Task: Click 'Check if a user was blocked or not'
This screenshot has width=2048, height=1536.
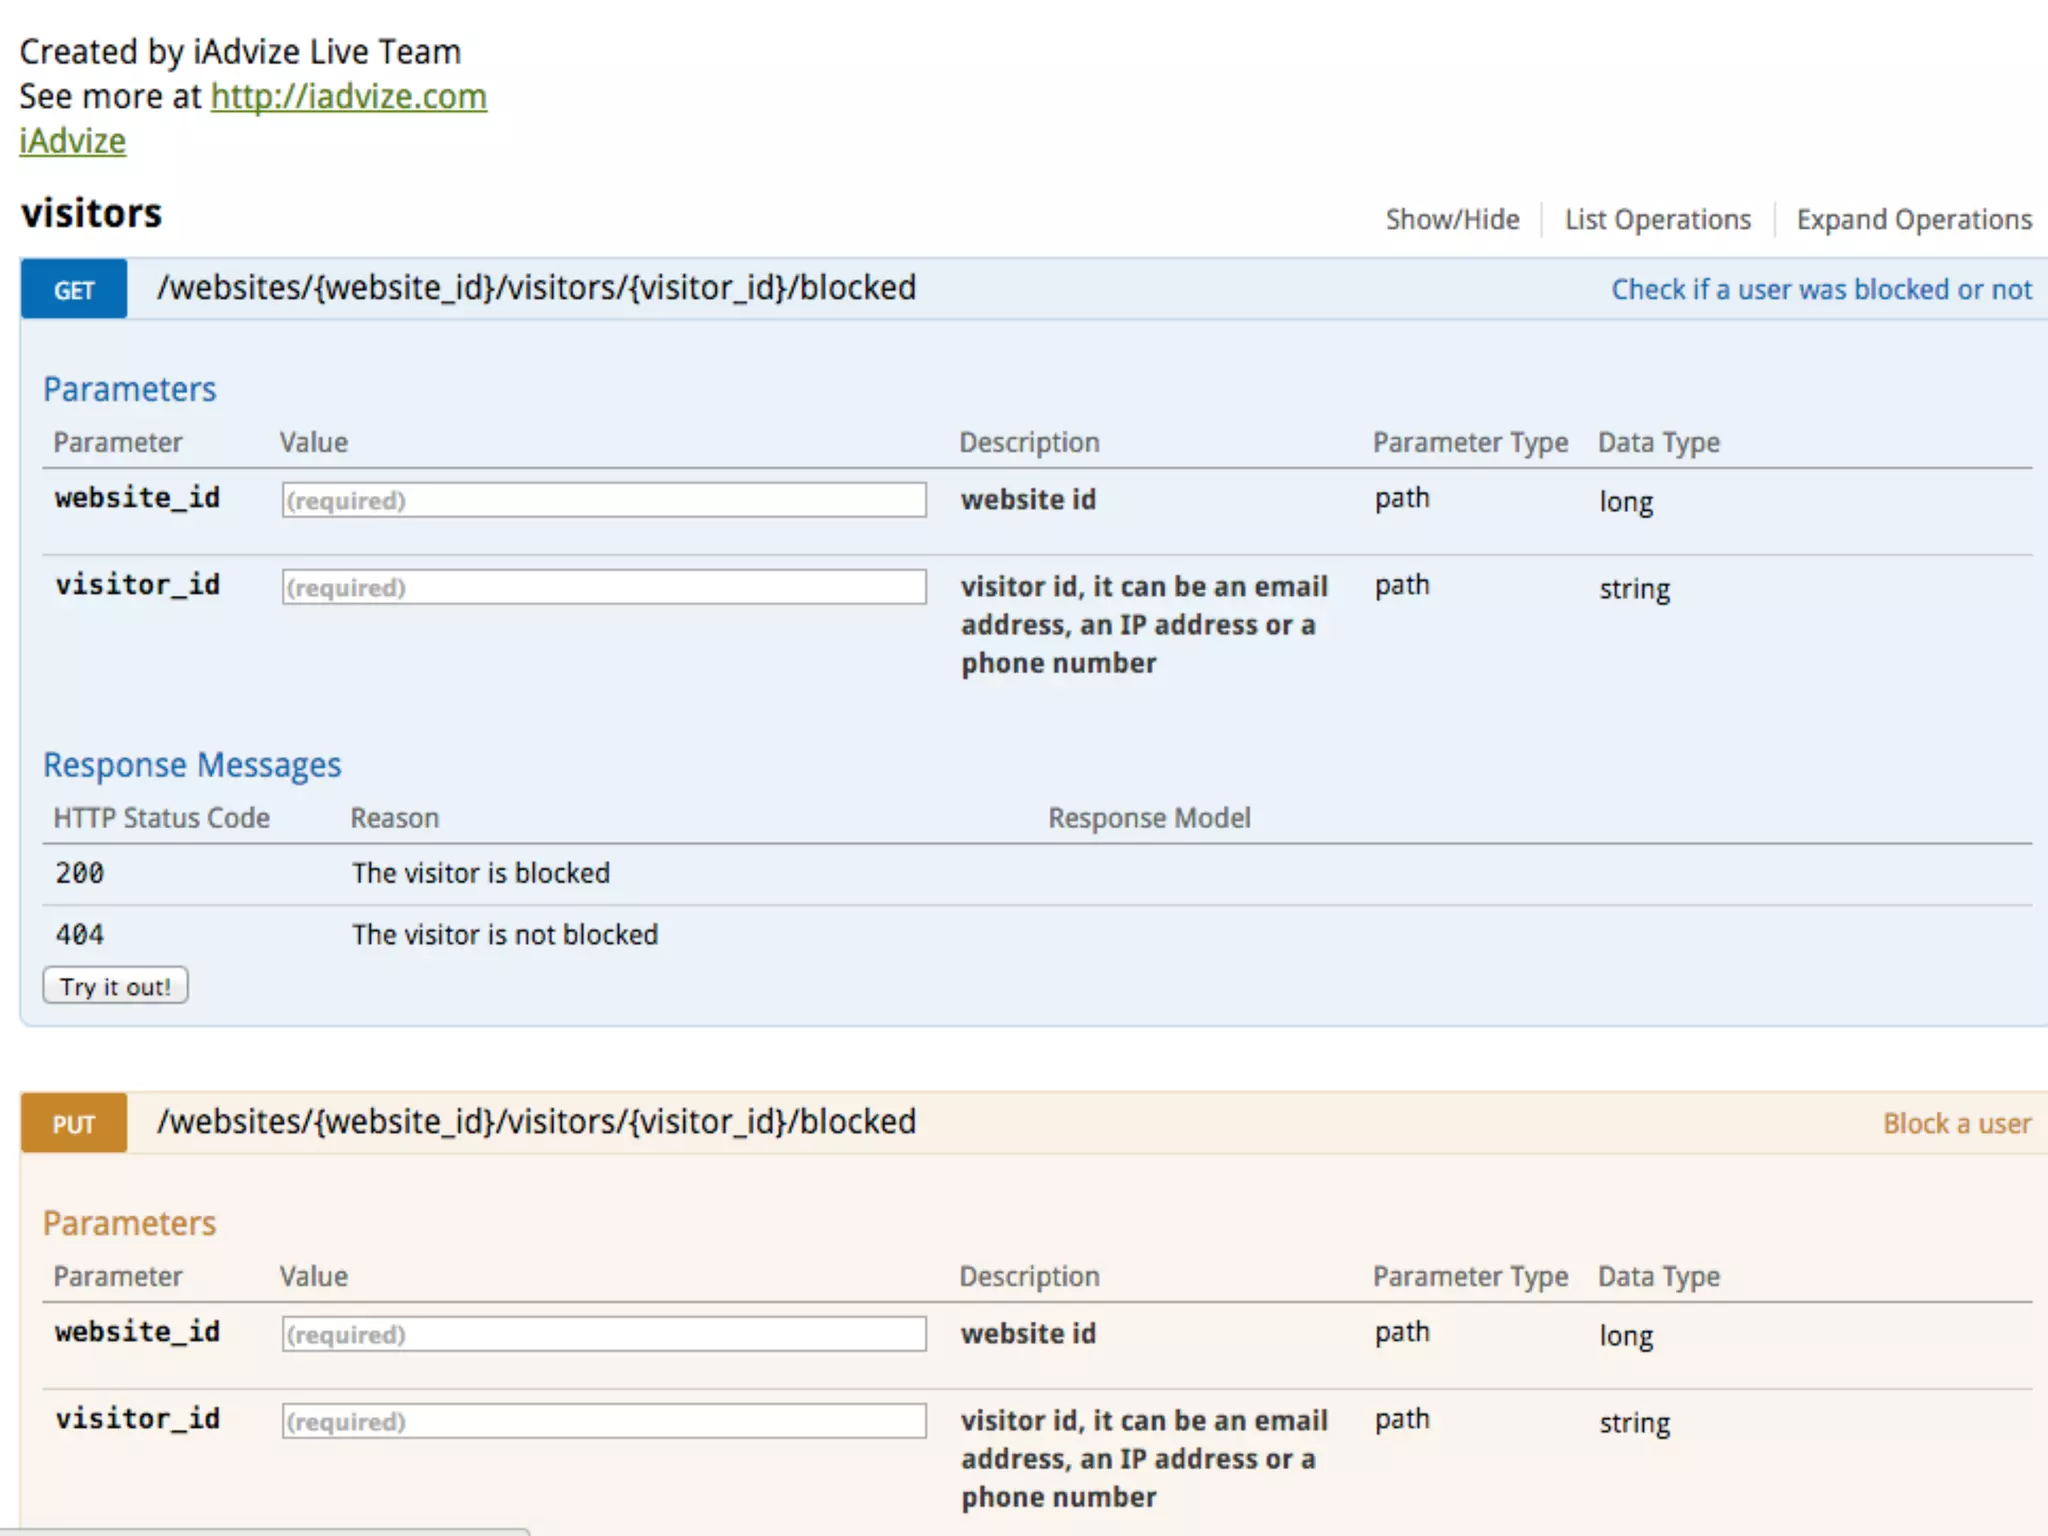Action: click(x=1820, y=290)
